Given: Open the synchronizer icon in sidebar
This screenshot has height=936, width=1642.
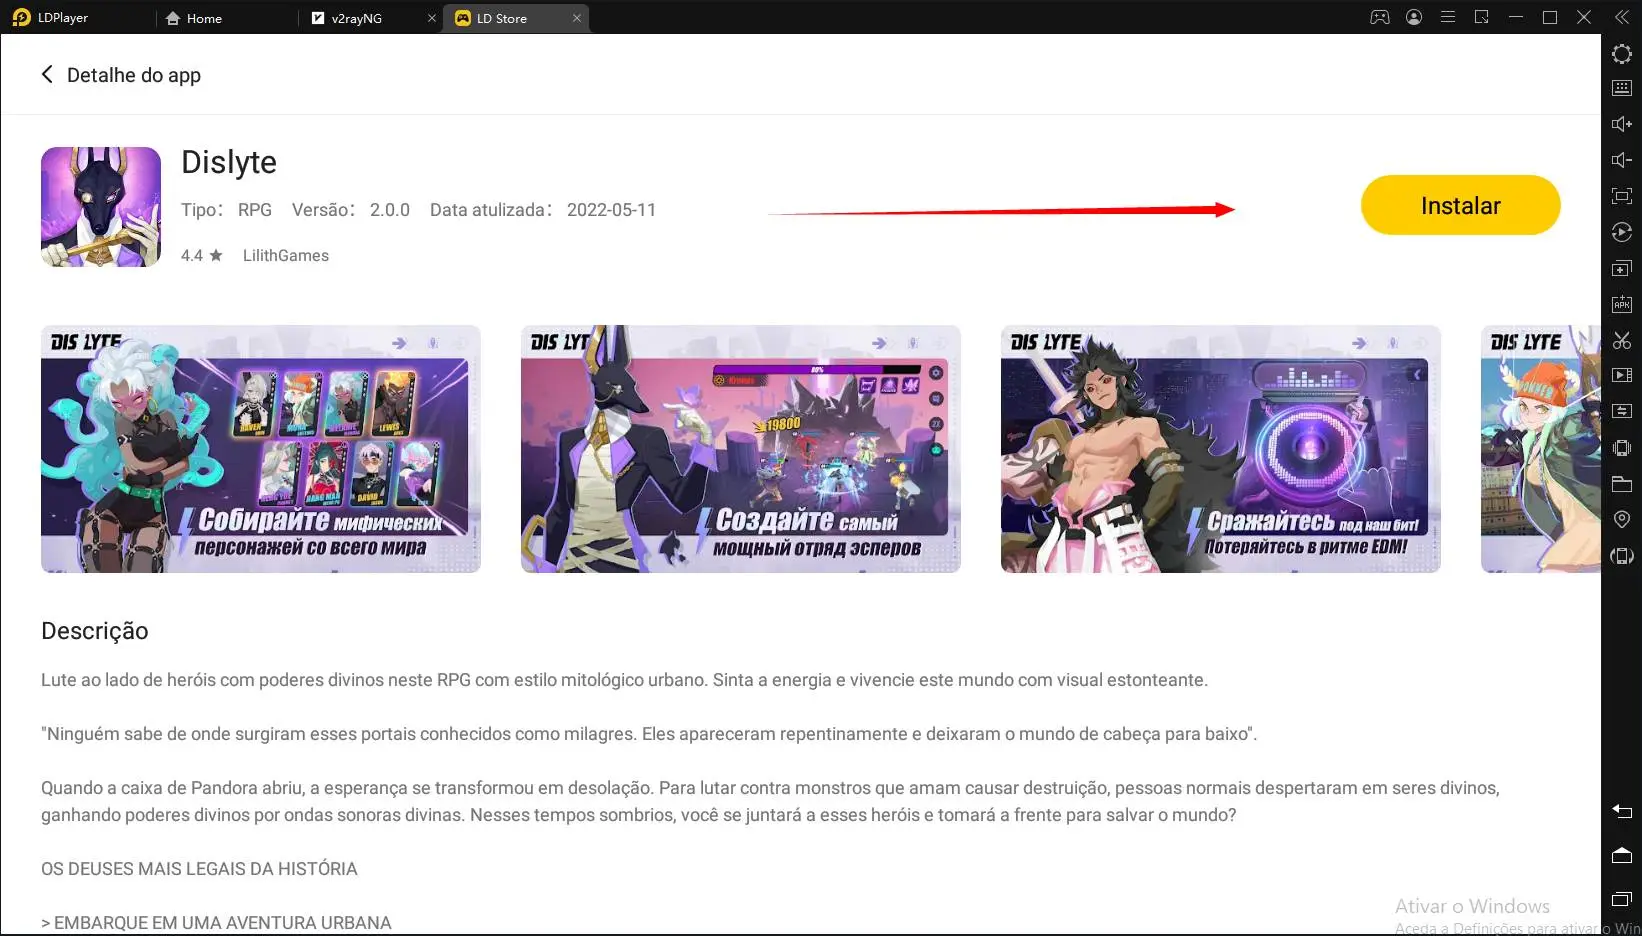Looking at the screenshot, I should tap(1622, 411).
